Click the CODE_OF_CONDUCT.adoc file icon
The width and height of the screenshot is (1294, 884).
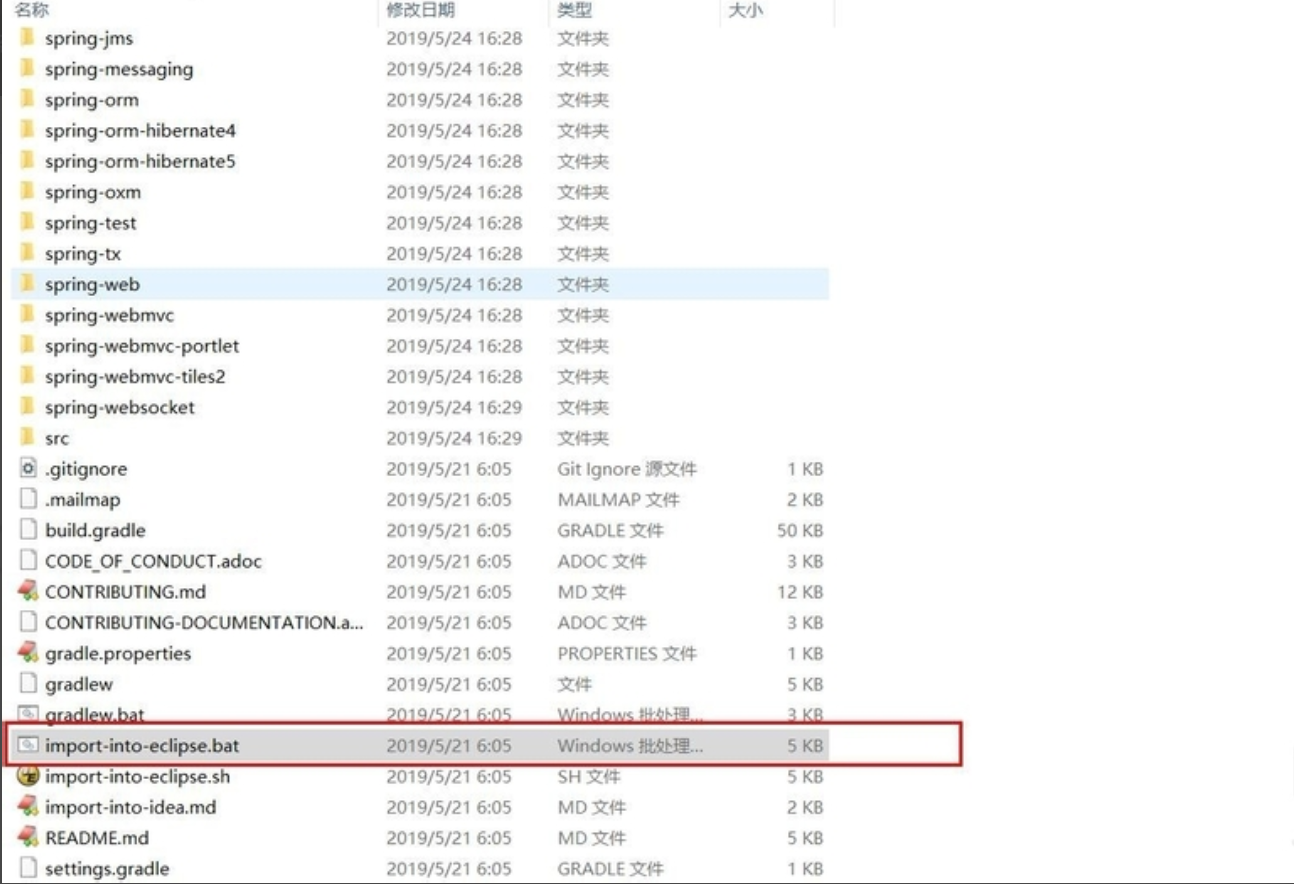(x=28, y=561)
